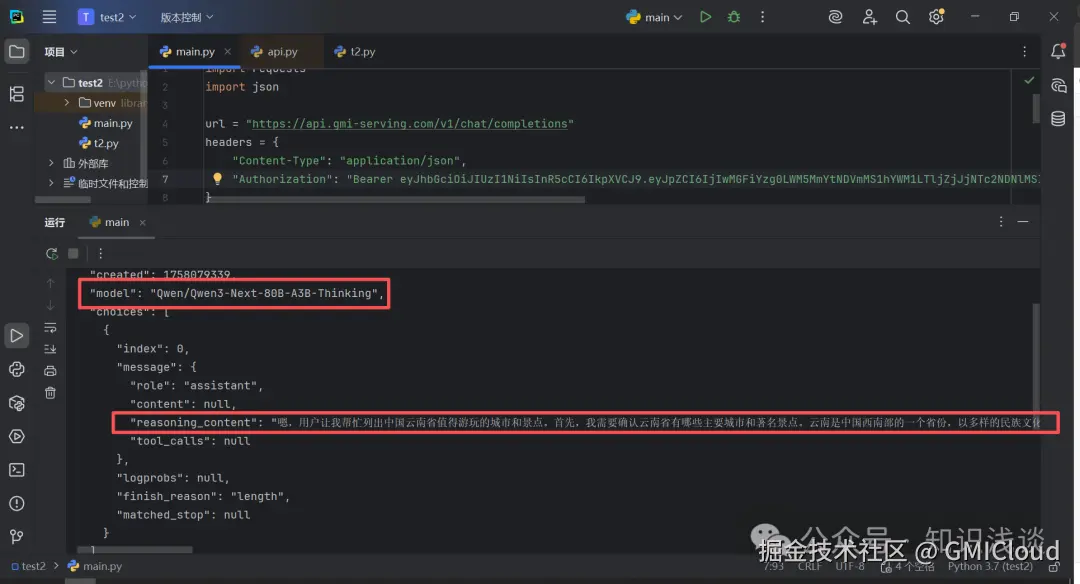
Task: Open the main hamburger menu
Action: click(x=49, y=17)
